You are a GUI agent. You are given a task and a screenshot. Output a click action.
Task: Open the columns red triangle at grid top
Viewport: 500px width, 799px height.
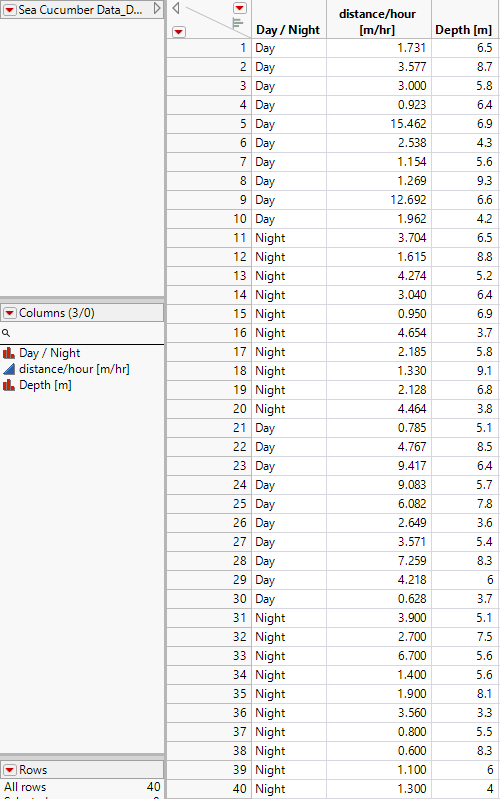[x=240, y=8]
